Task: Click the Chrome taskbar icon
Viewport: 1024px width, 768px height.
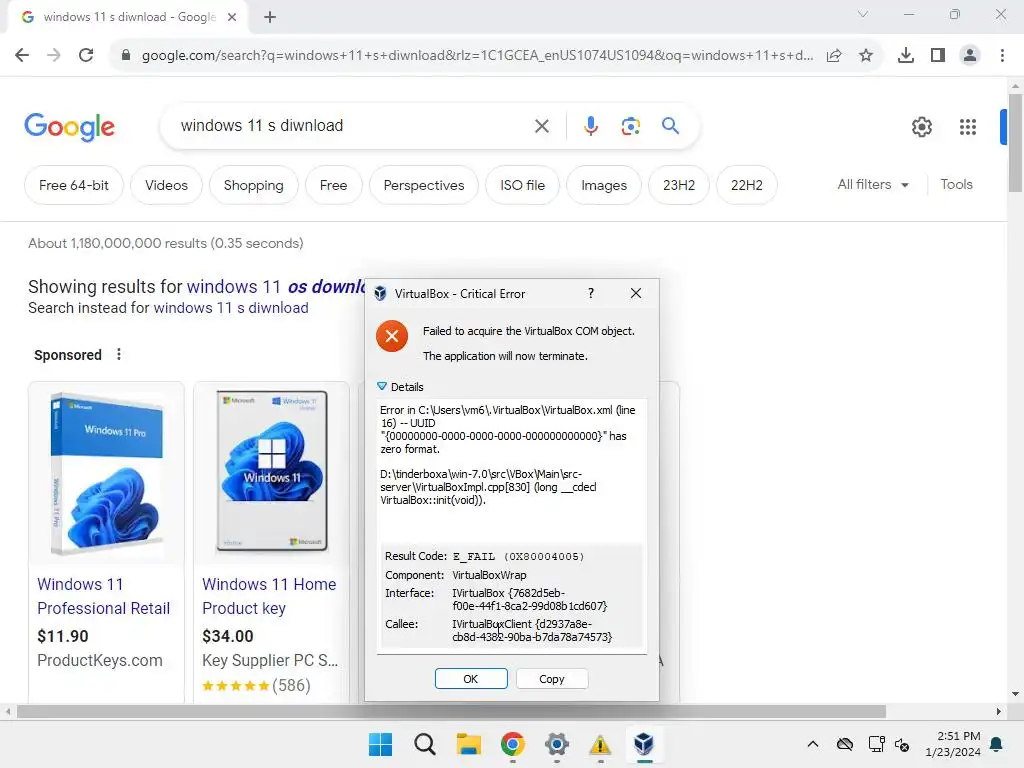Action: pyautogui.click(x=513, y=744)
